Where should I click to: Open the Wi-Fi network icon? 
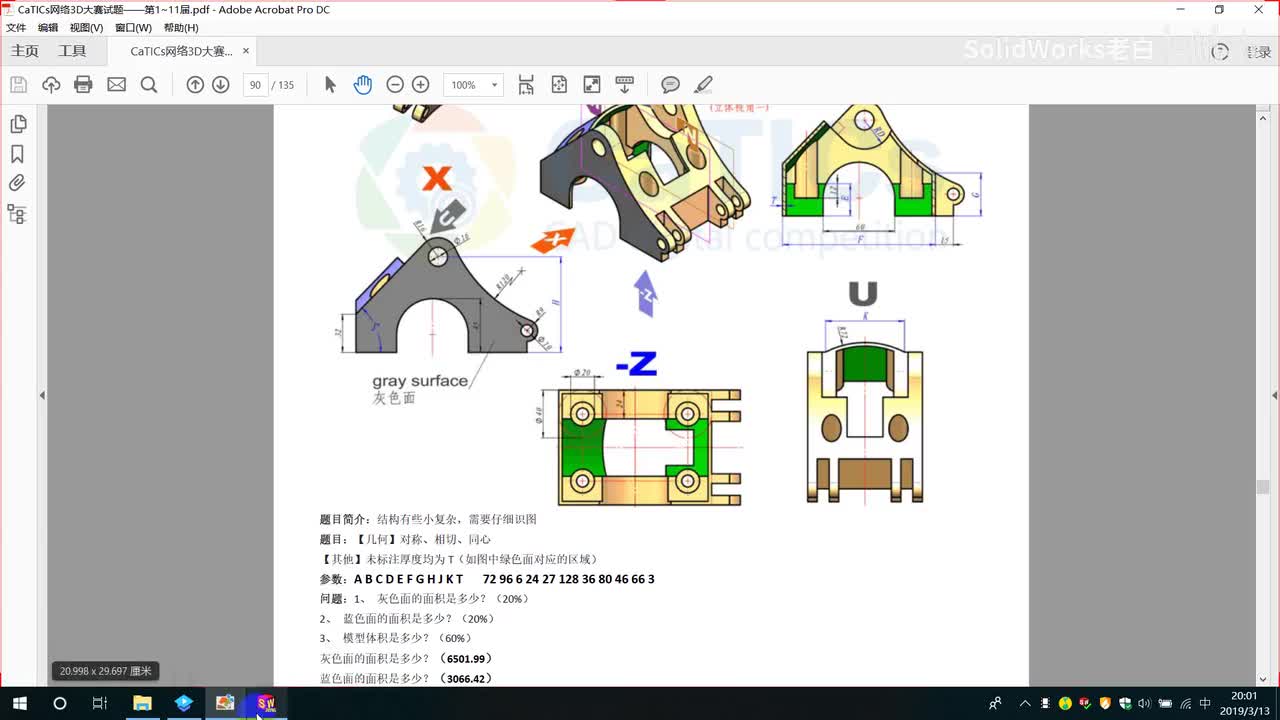(x=1185, y=703)
